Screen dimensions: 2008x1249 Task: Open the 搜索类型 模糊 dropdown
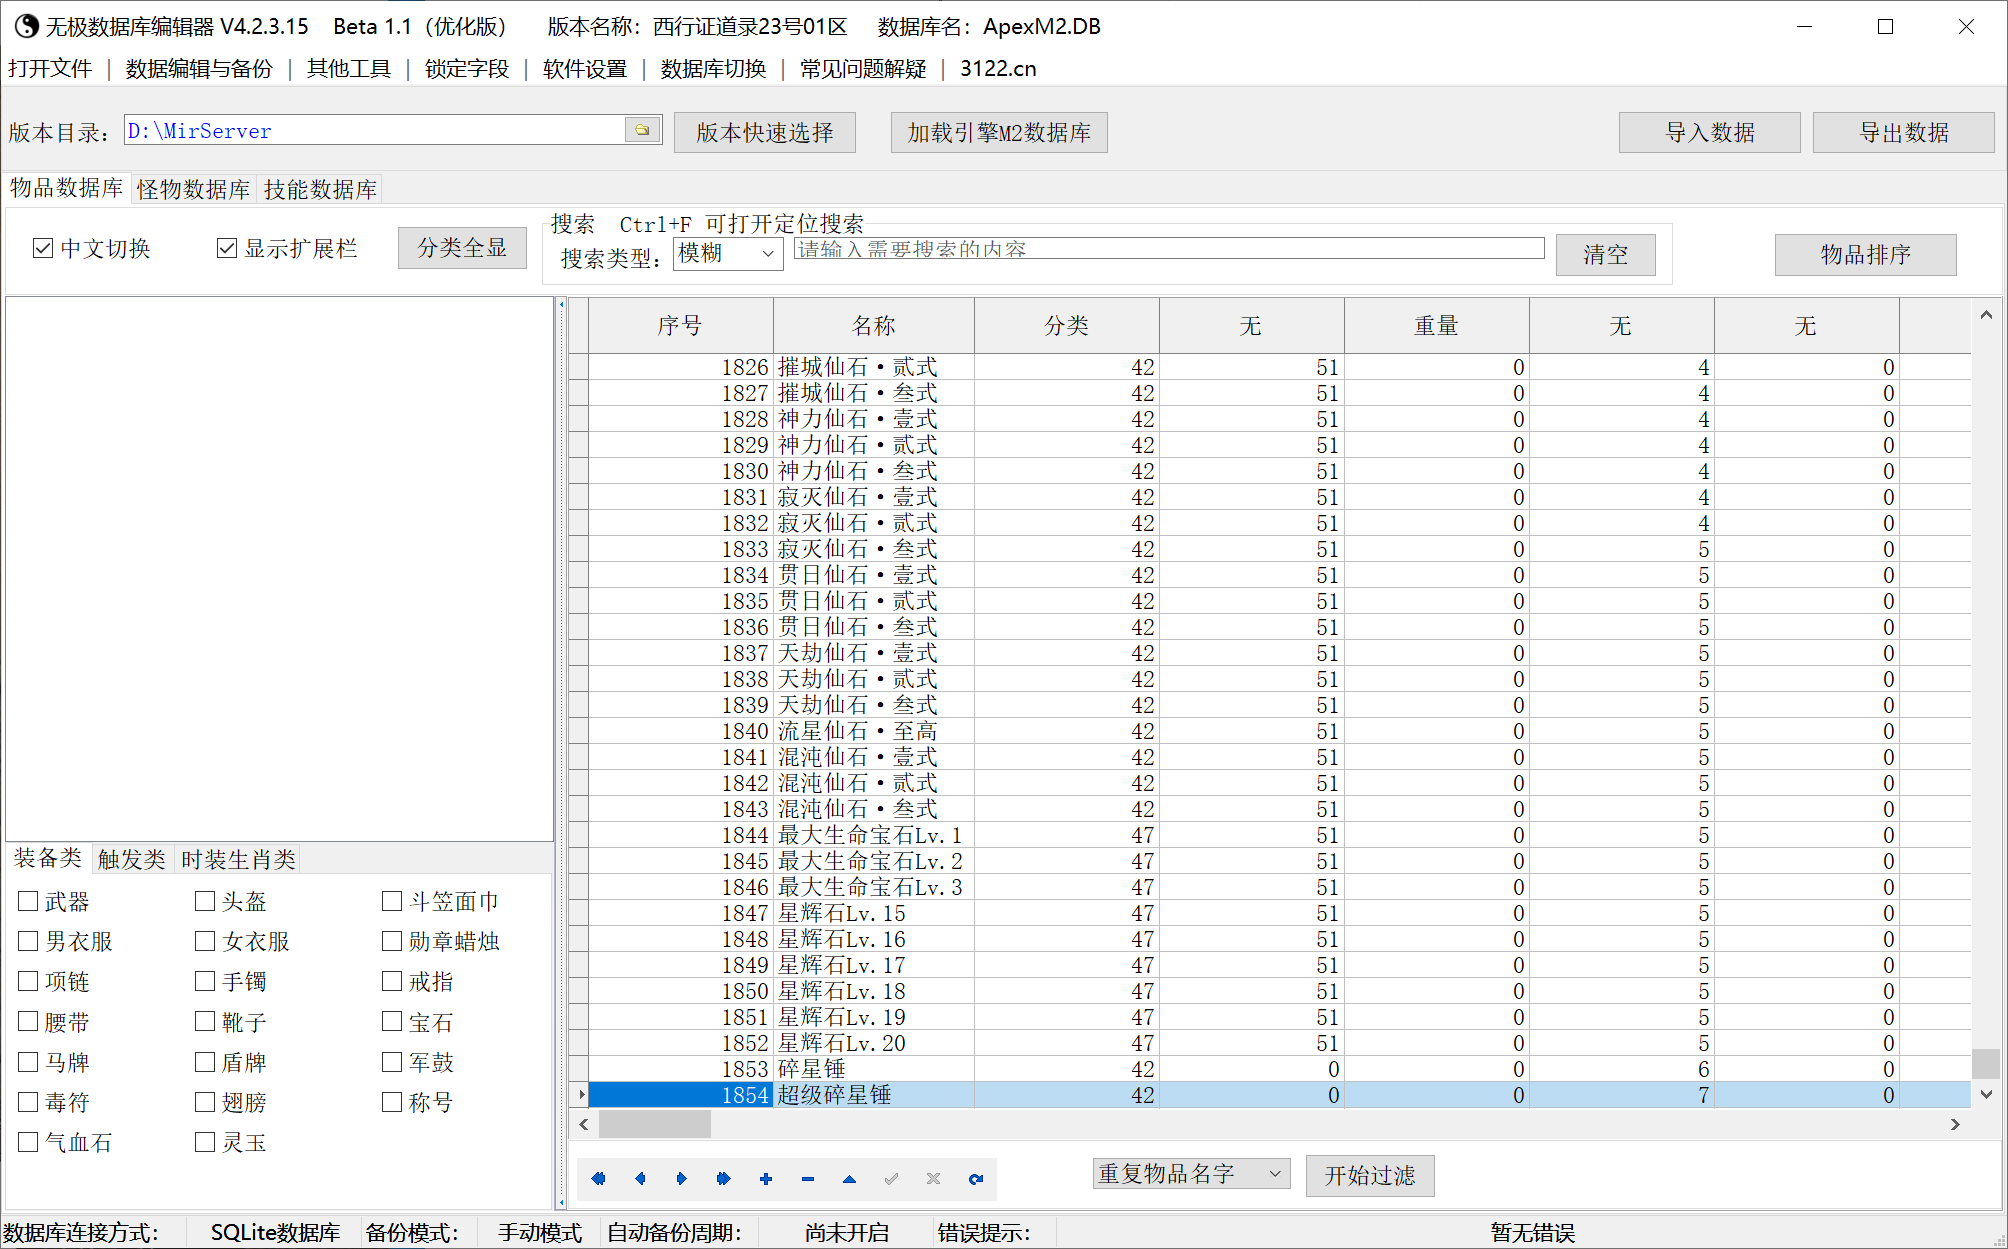point(728,254)
